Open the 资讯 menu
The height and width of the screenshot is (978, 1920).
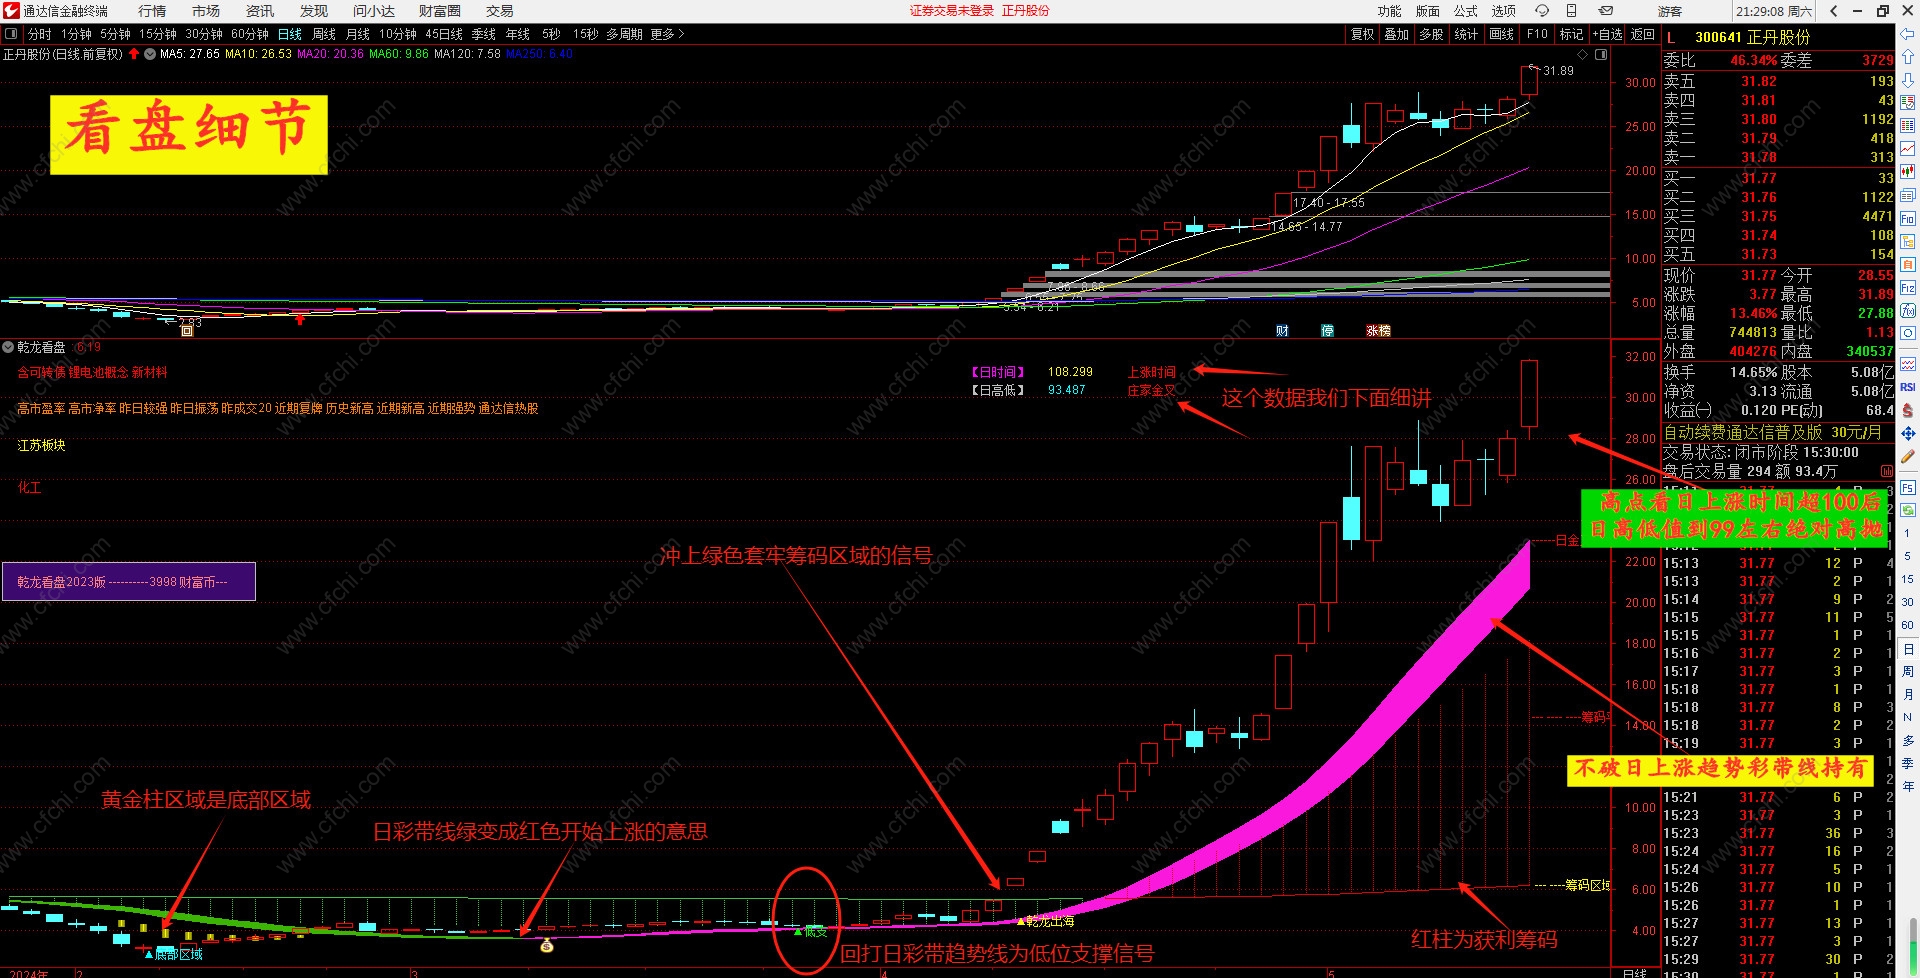click(260, 11)
